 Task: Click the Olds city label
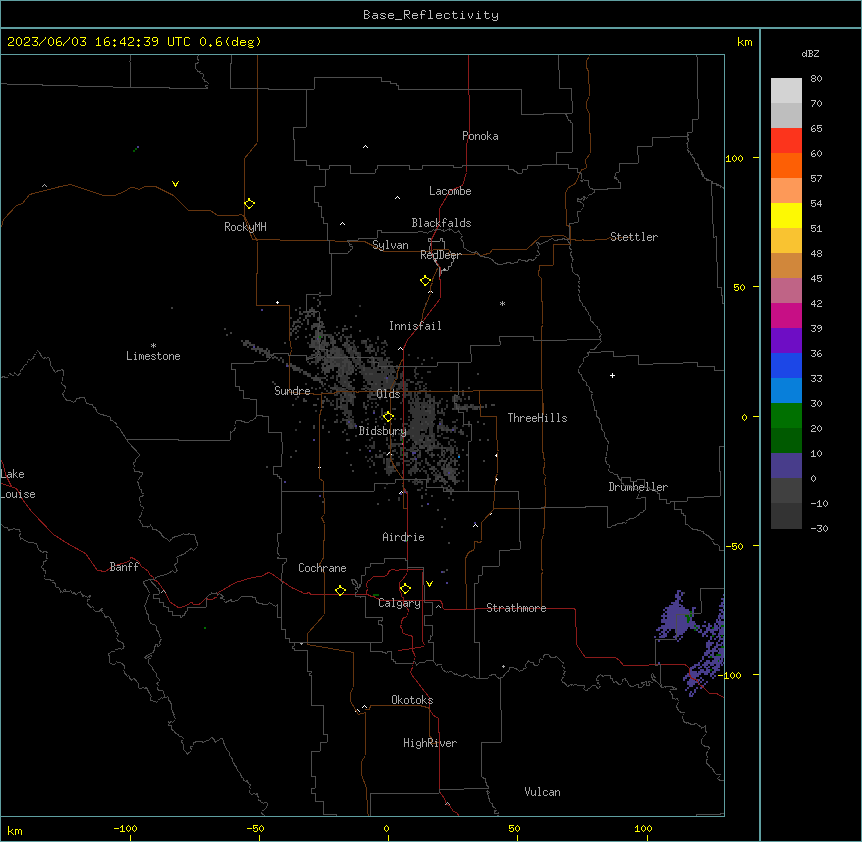(x=388, y=394)
